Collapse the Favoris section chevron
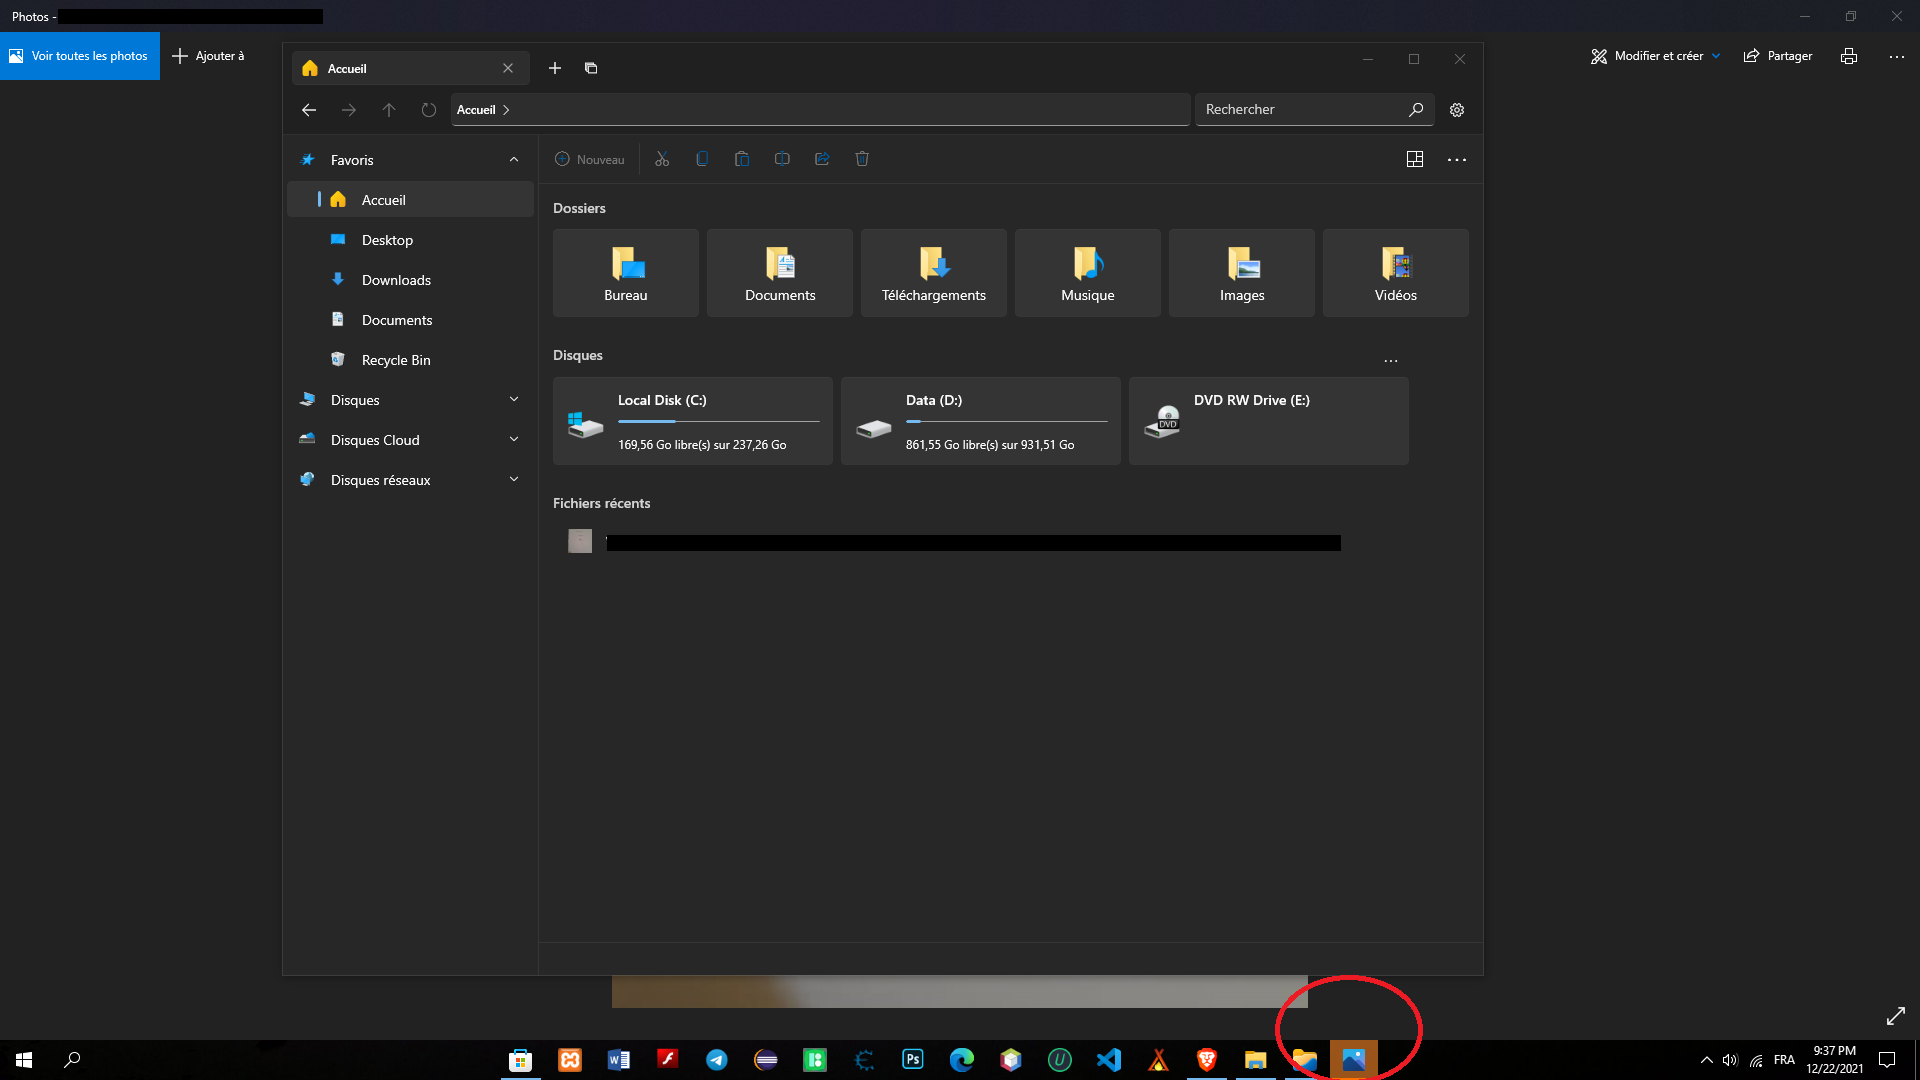 (514, 160)
